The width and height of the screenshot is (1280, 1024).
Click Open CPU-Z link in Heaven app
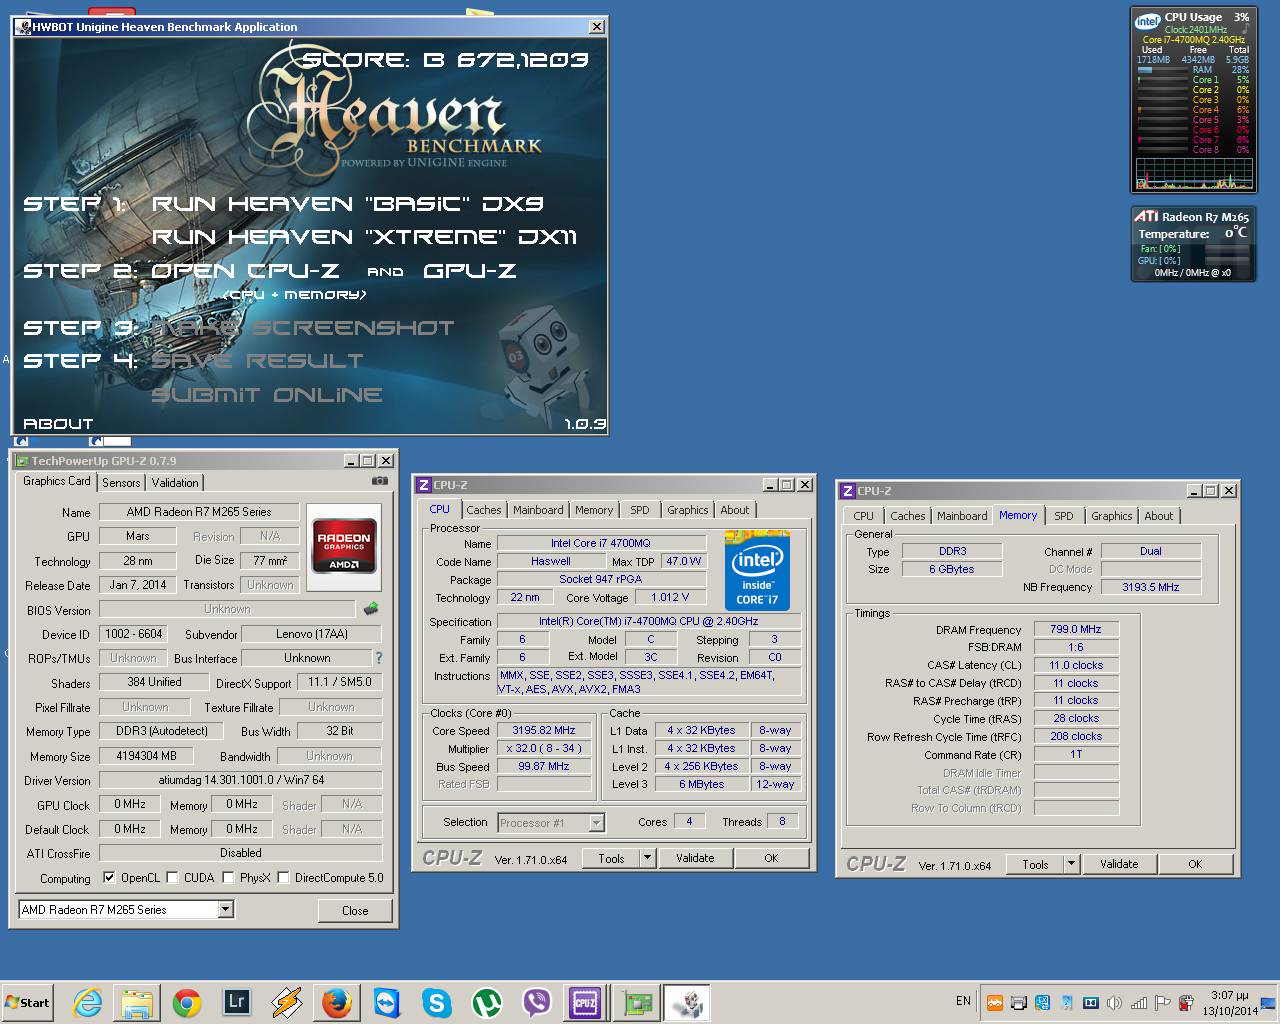coord(245,271)
